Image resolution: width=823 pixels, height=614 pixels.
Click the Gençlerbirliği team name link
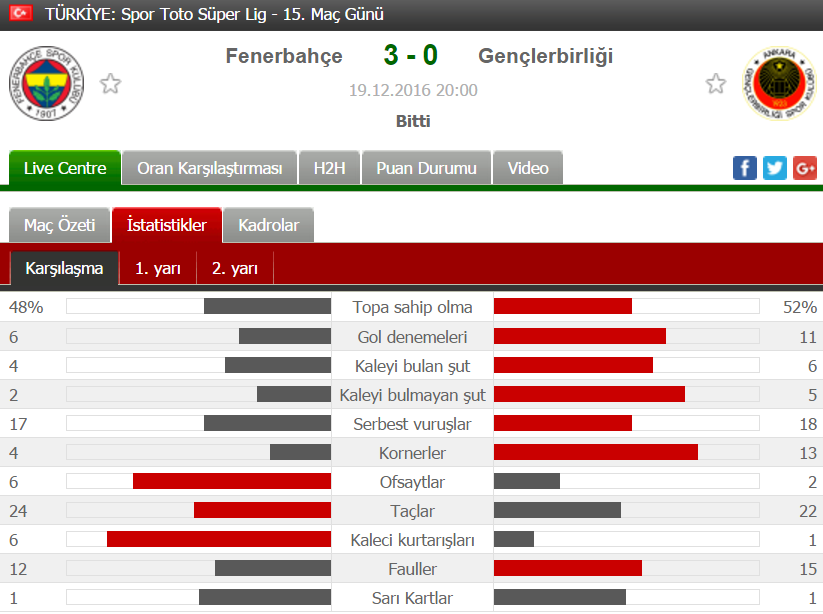click(x=545, y=56)
